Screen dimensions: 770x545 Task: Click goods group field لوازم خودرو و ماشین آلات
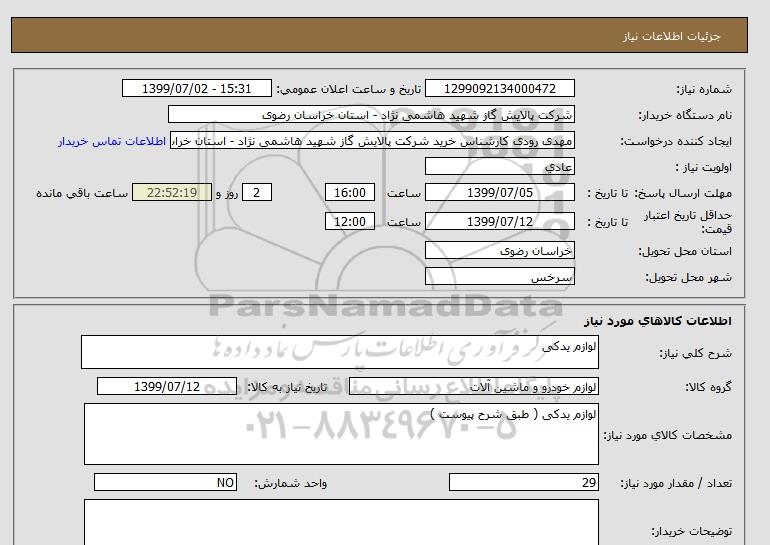point(474,386)
